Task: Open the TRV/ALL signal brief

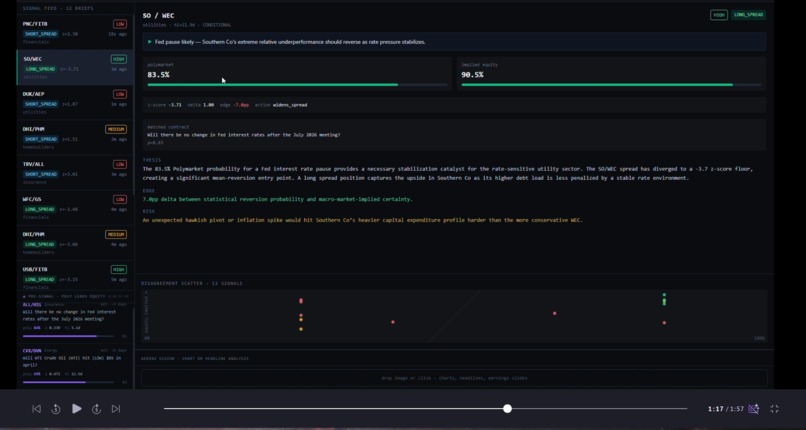Action: (x=75, y=173)
